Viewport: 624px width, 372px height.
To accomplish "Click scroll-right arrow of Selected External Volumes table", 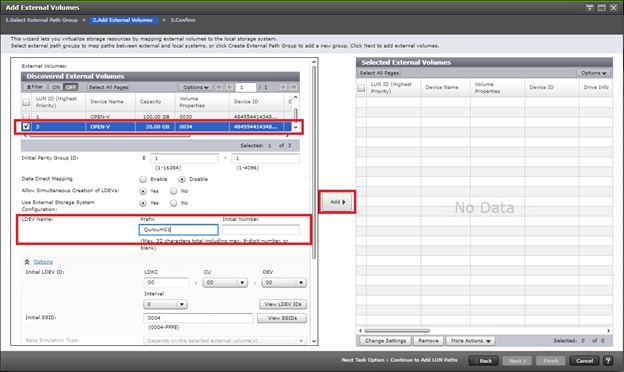I will click(608, 330).
